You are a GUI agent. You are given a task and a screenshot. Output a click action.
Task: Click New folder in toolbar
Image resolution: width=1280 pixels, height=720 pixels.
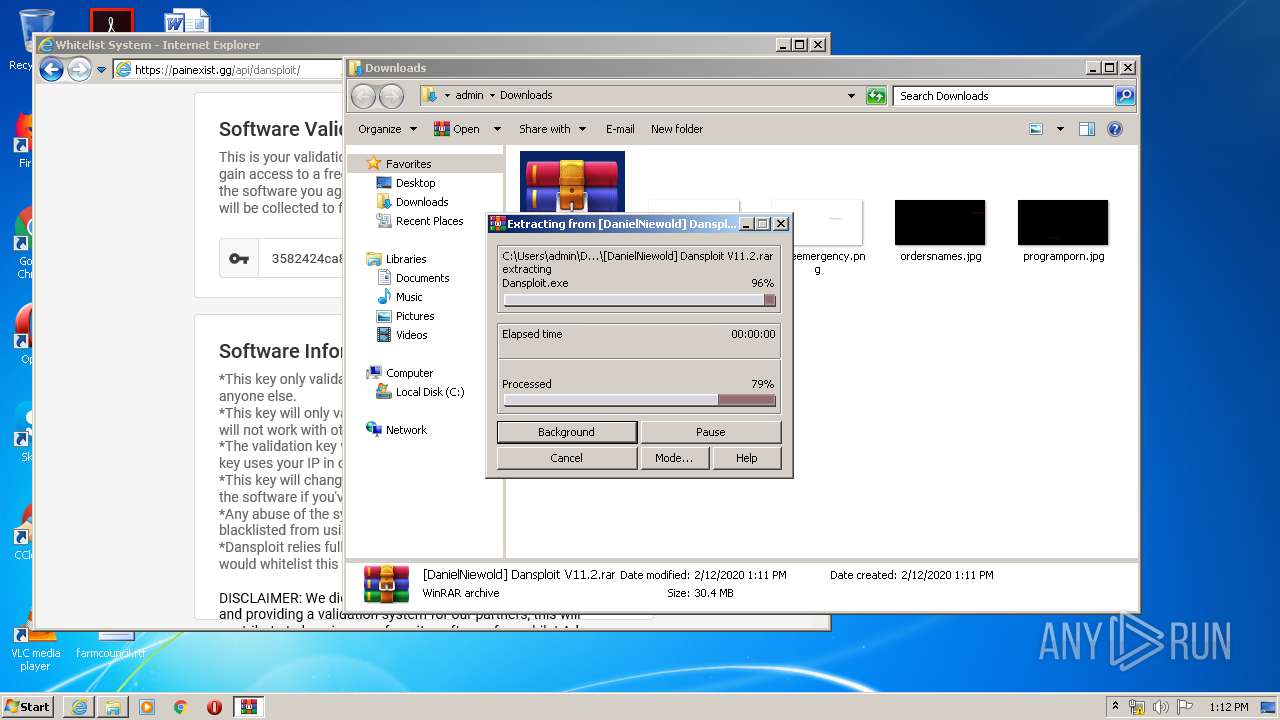pyautogui.click(x=677, y=129)
